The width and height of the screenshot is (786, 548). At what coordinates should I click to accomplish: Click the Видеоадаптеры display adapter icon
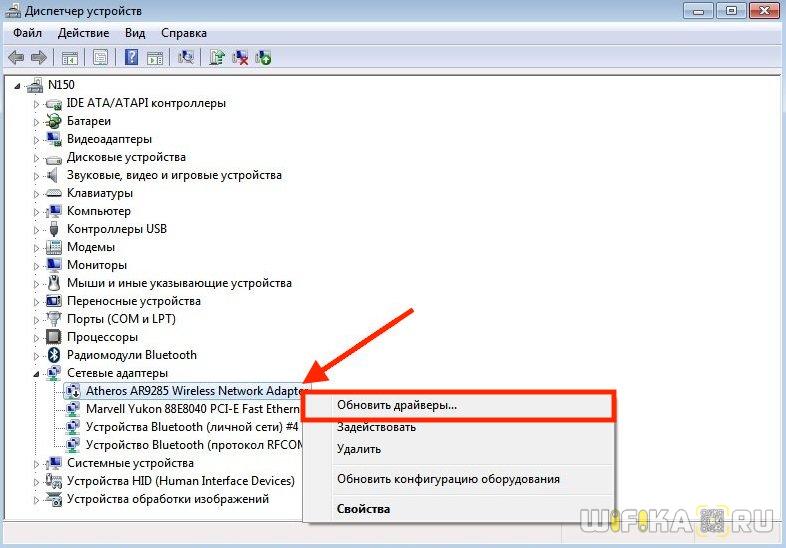pyautogui.click(x=53, y=139)
